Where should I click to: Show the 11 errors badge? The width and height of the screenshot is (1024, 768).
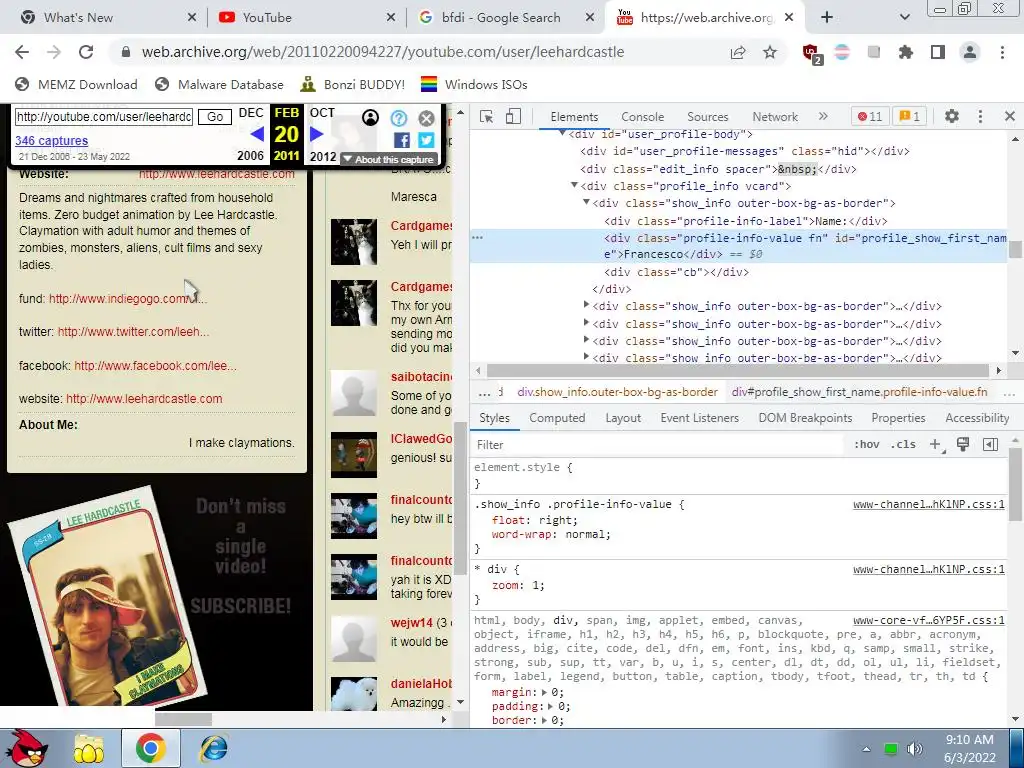pos(870,116)
